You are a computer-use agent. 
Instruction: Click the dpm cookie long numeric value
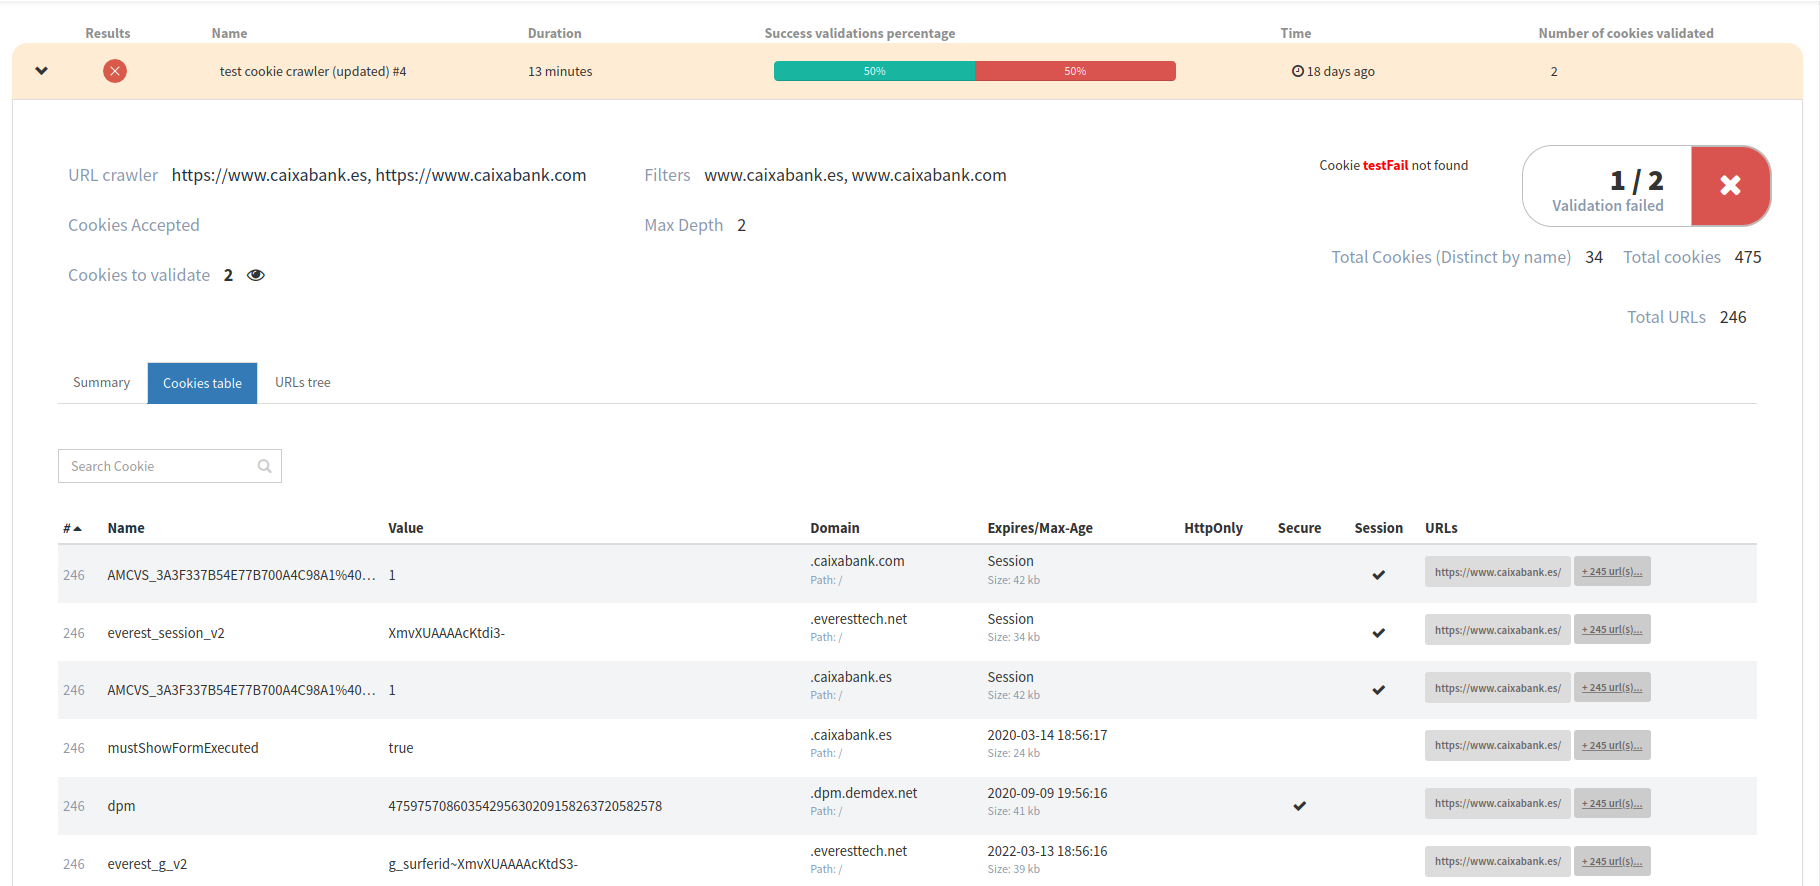coord(525,806)
